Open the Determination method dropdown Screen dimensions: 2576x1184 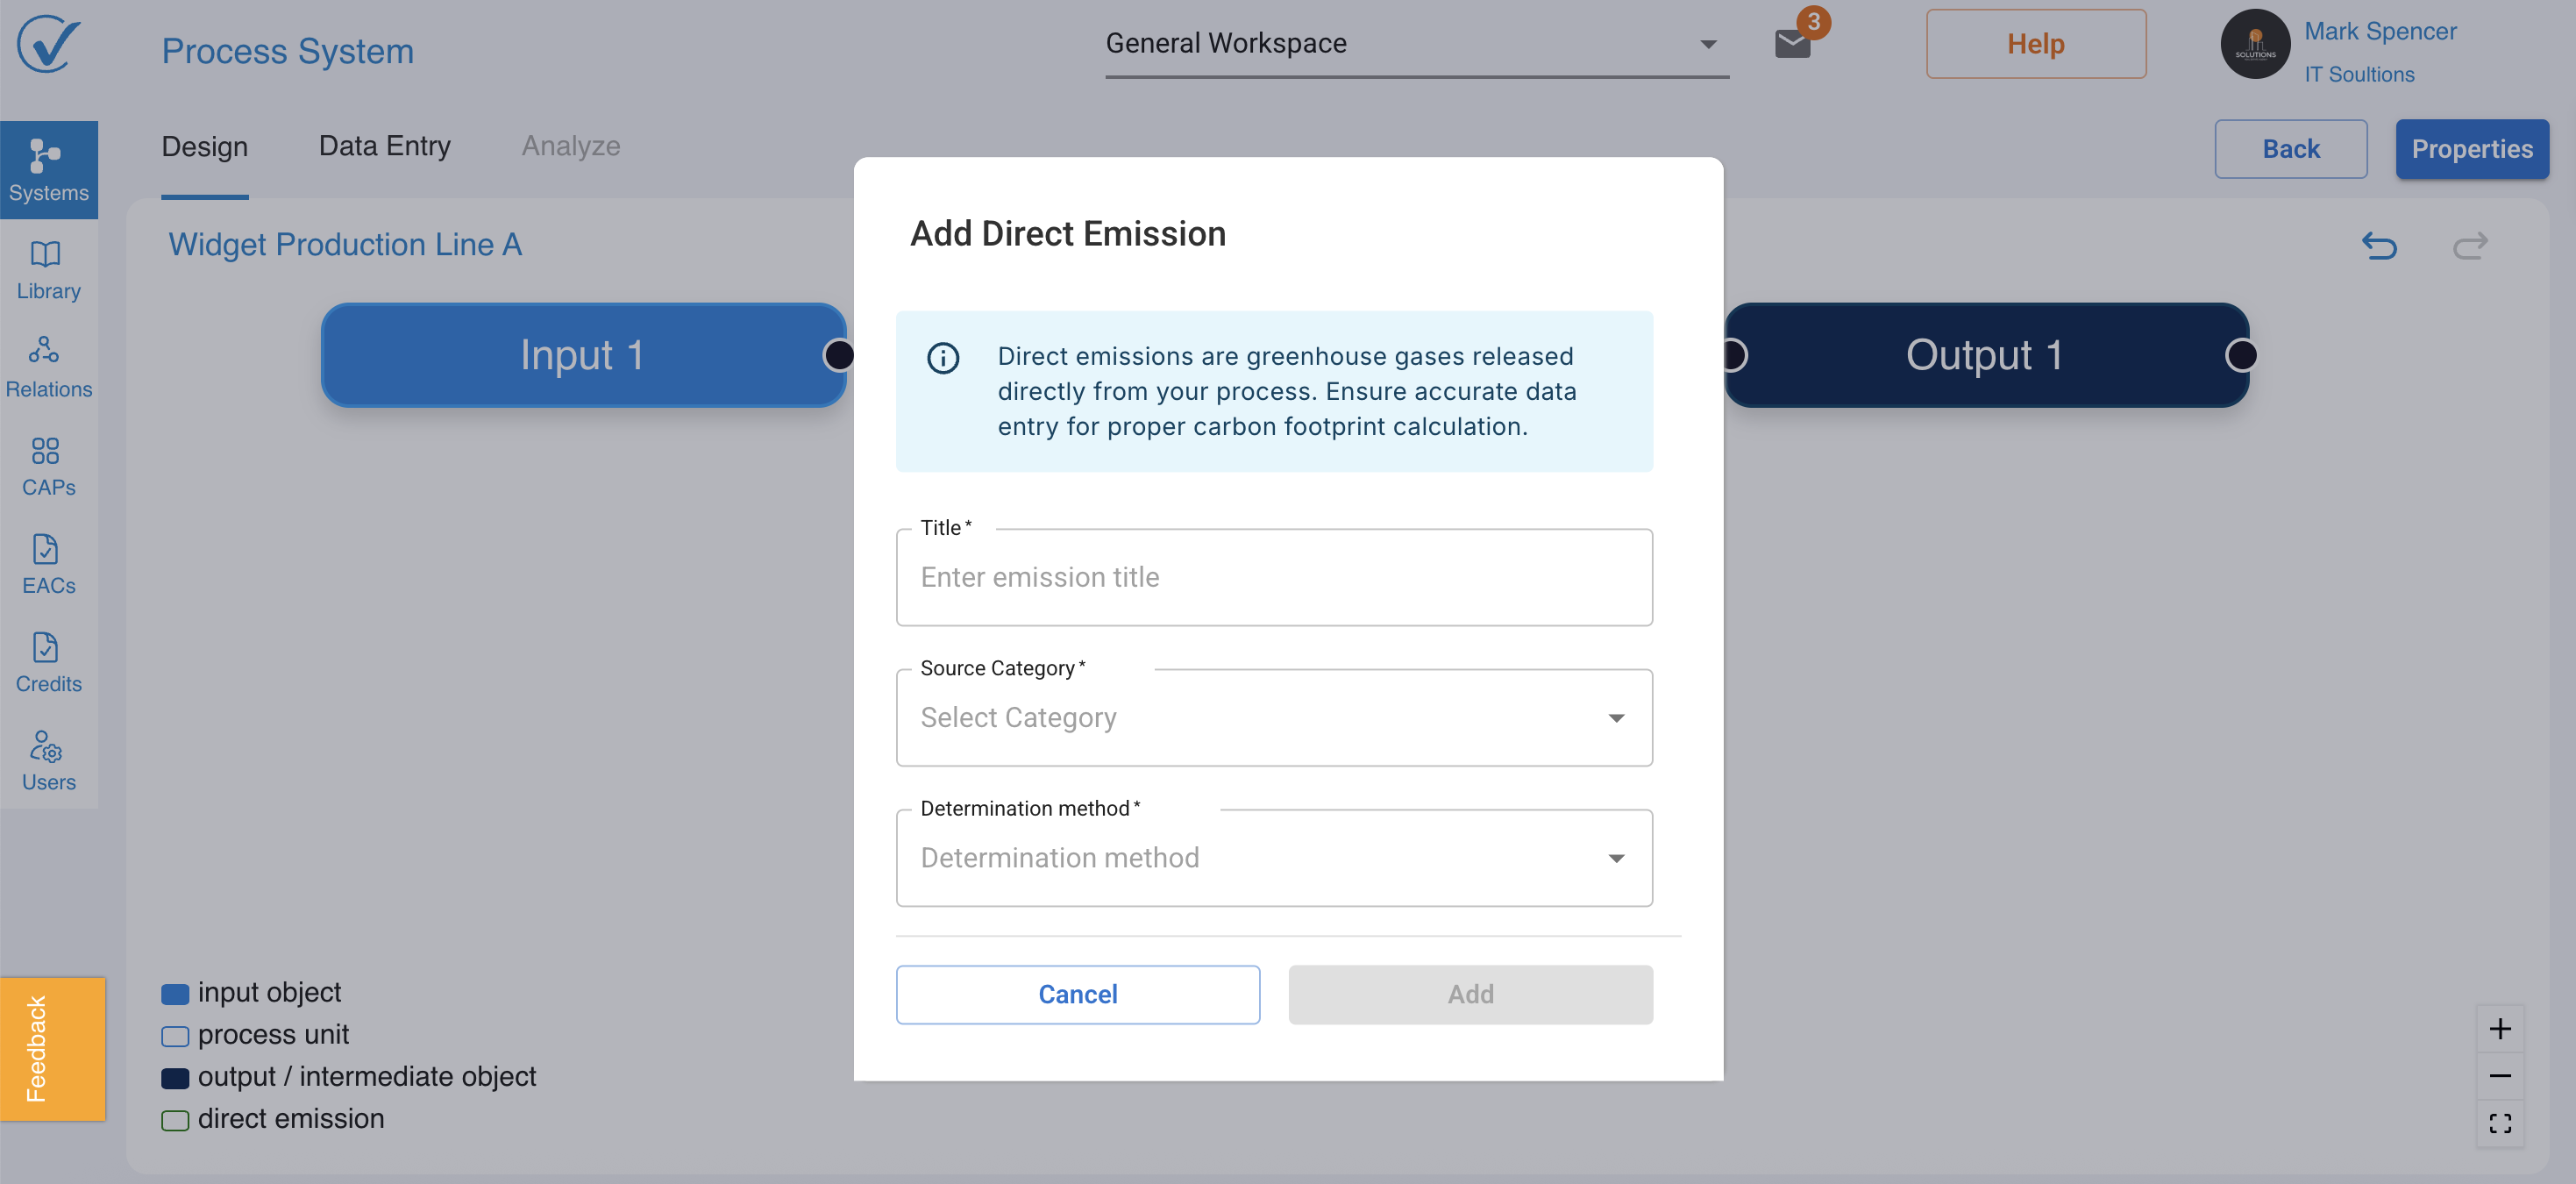coord(1273,858)
